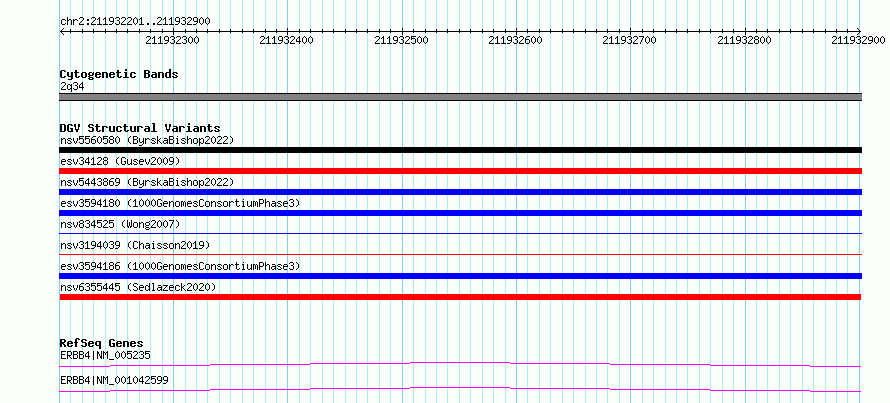Select variant label nsv6355445 (Sedlazeck2020)
890x403 pixels.
coord(138,288)
